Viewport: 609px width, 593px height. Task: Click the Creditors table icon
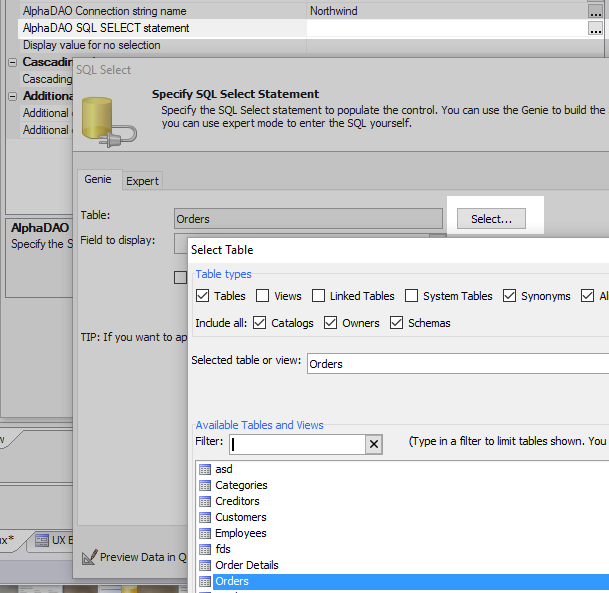[x=205, y=501]
